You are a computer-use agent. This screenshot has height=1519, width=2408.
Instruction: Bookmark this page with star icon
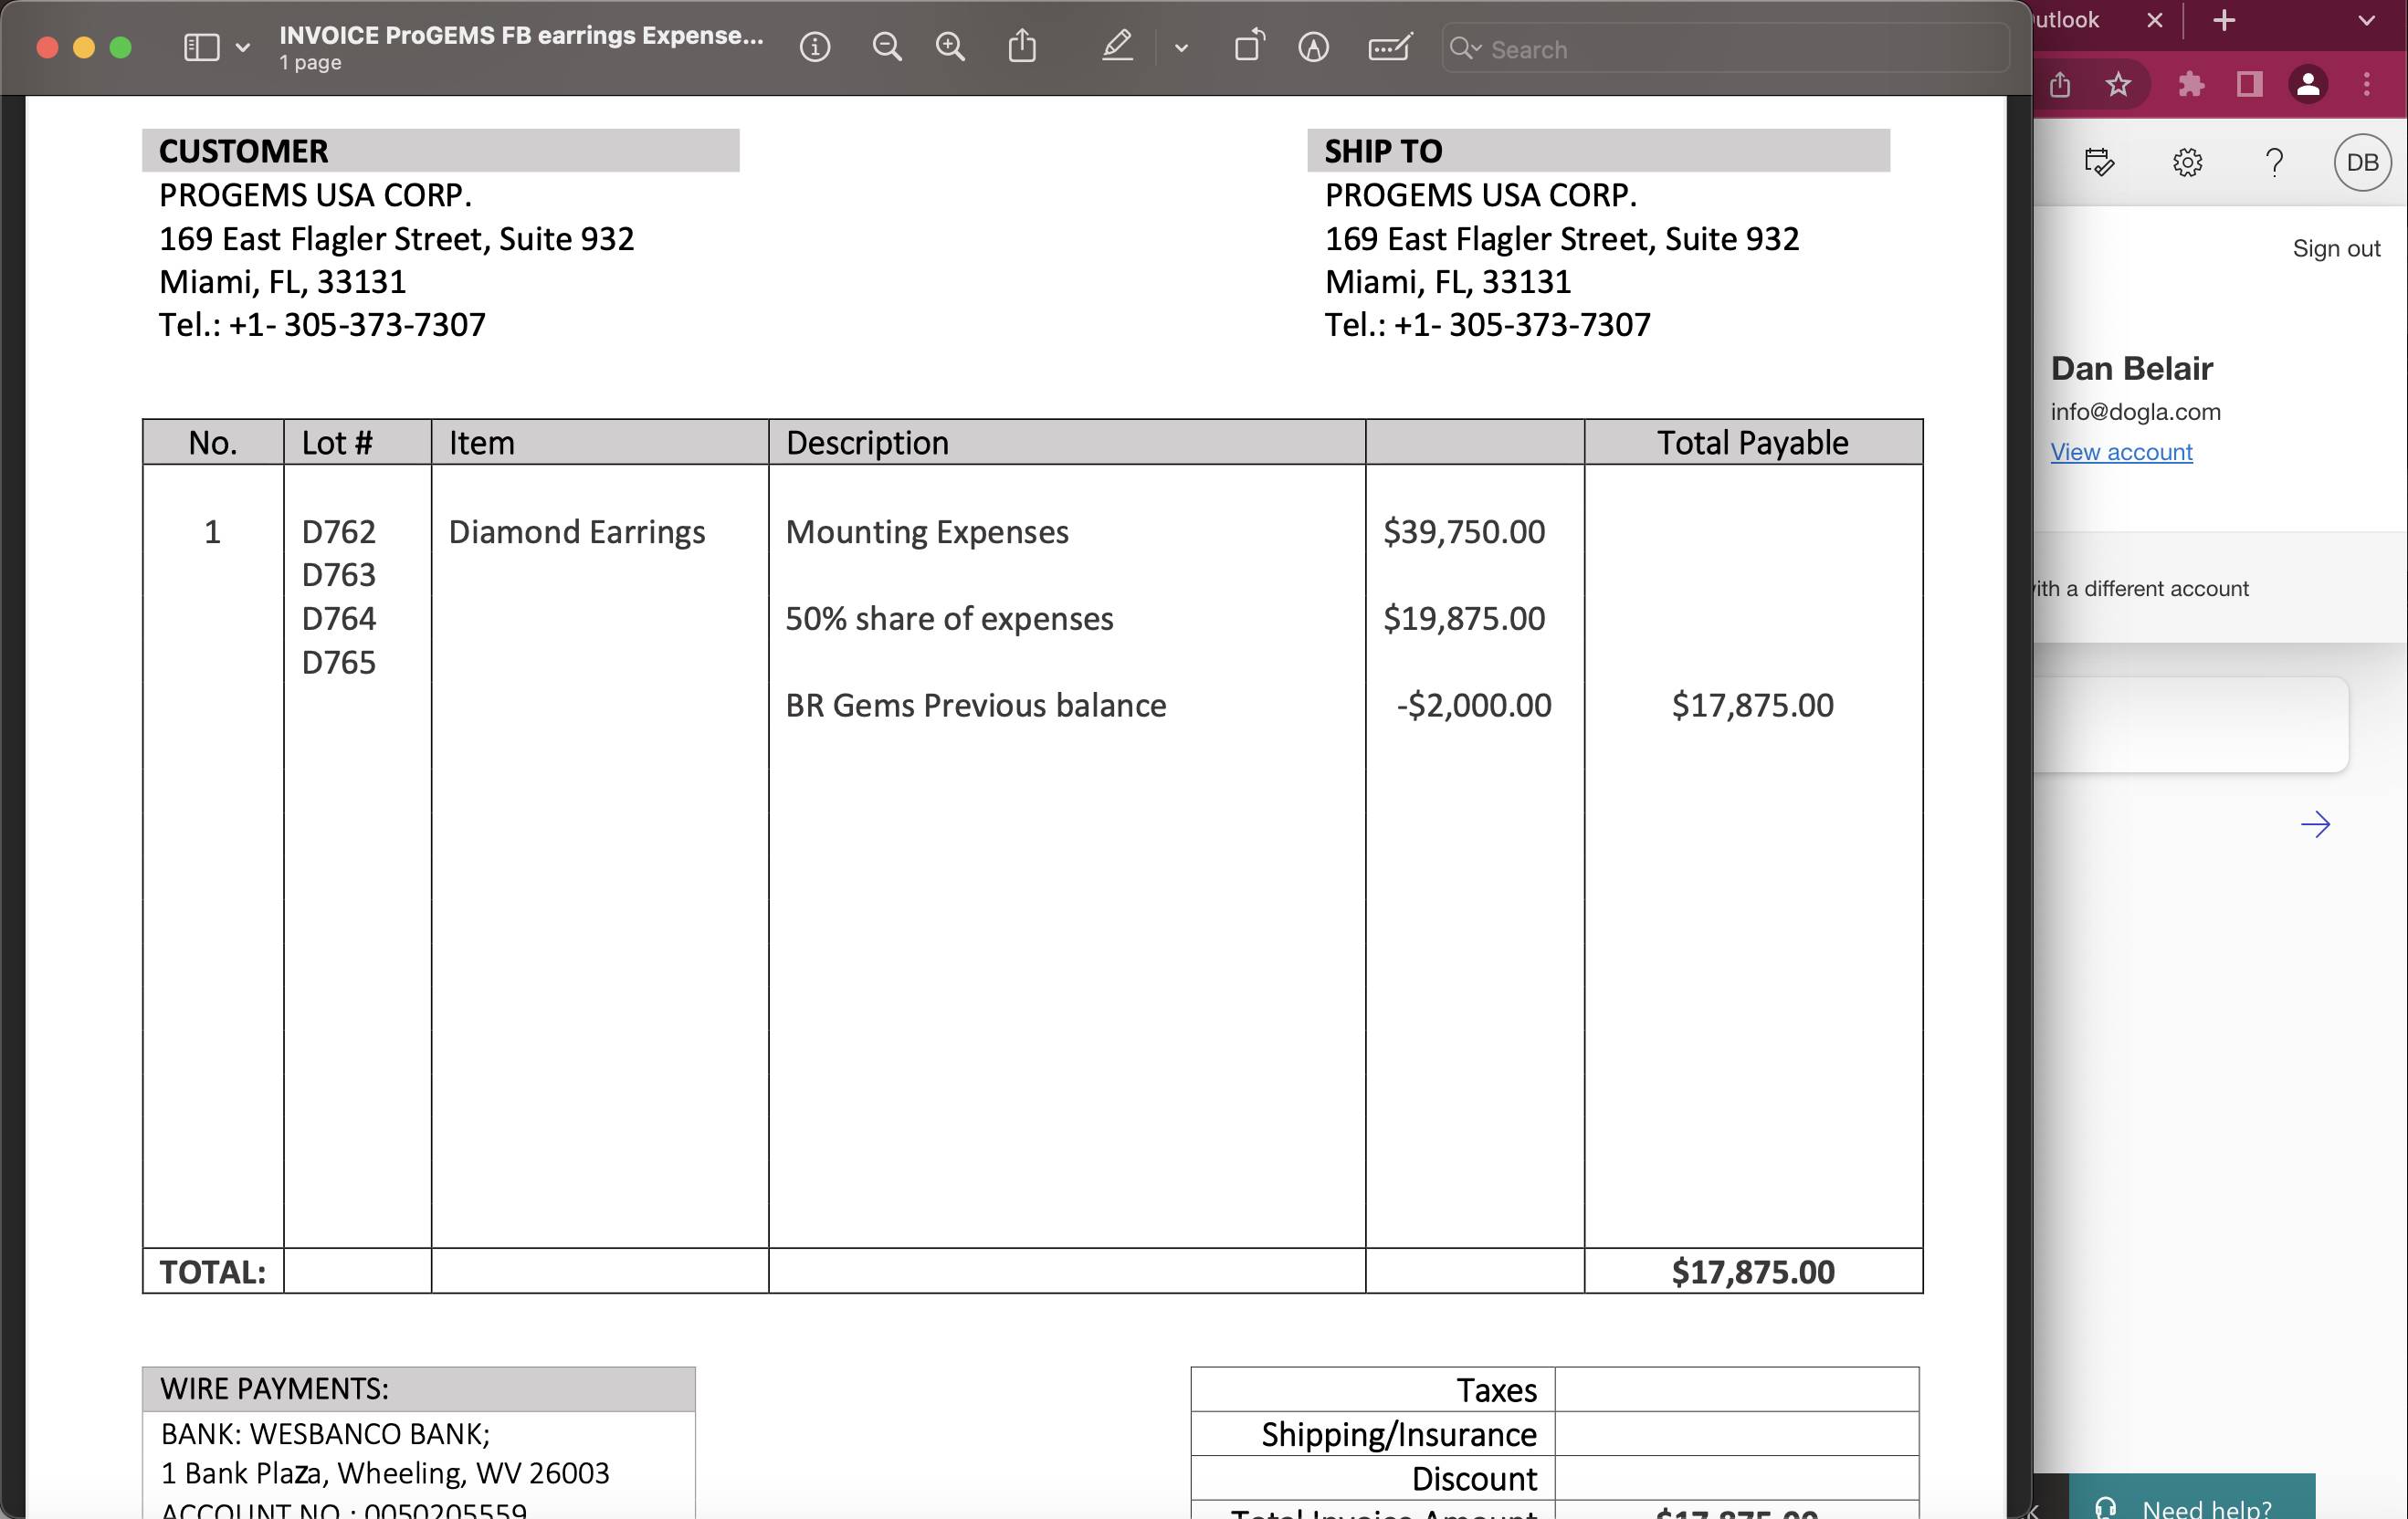pos(2118,85)
